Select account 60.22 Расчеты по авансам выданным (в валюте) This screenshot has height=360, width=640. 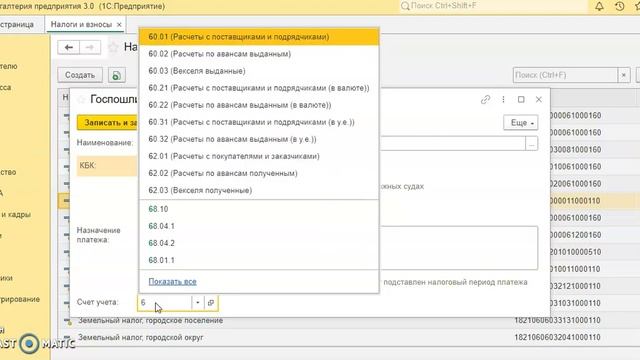point(259,105)
